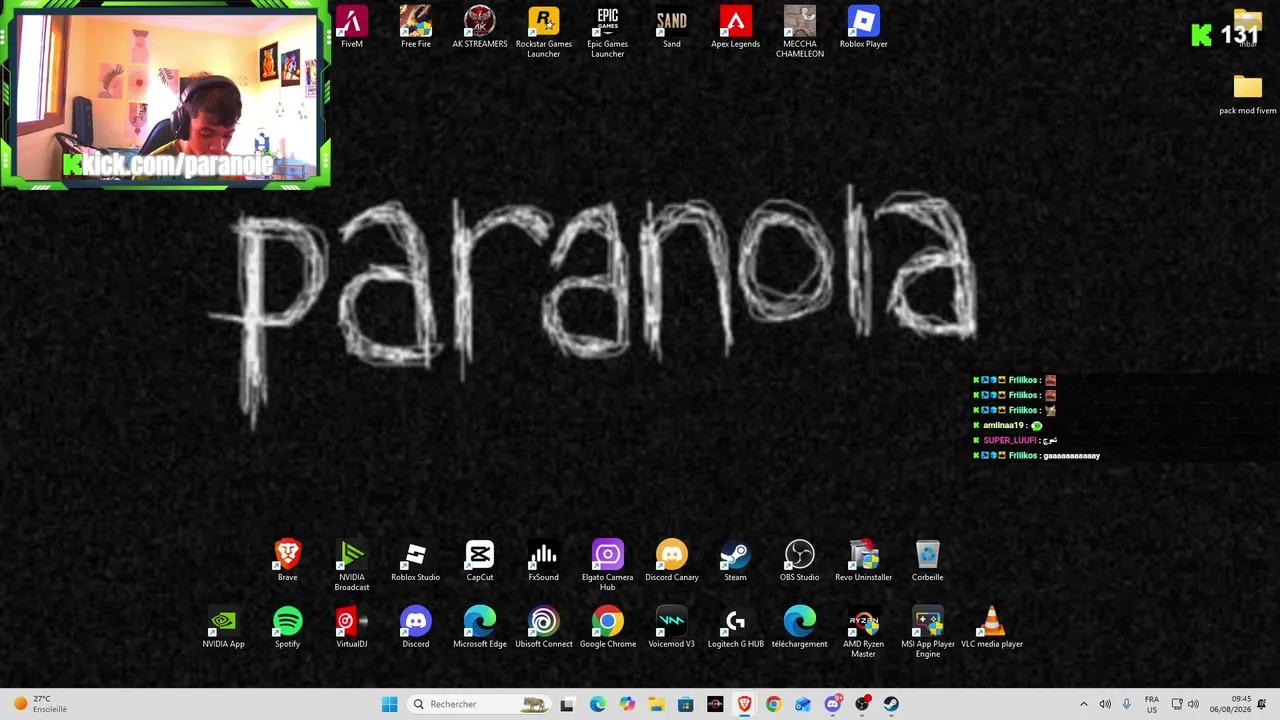Select the Epic Games Launcher icon
This screenshot has width=1280, height=720.
click(608, 32)
